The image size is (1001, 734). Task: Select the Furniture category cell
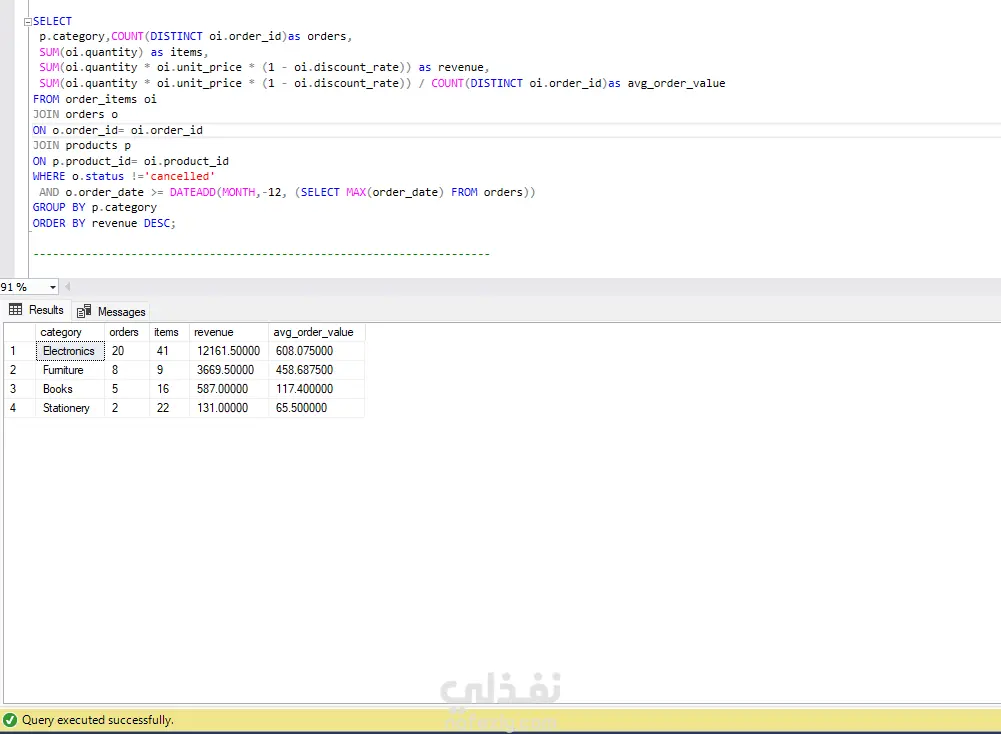[70, 370]
